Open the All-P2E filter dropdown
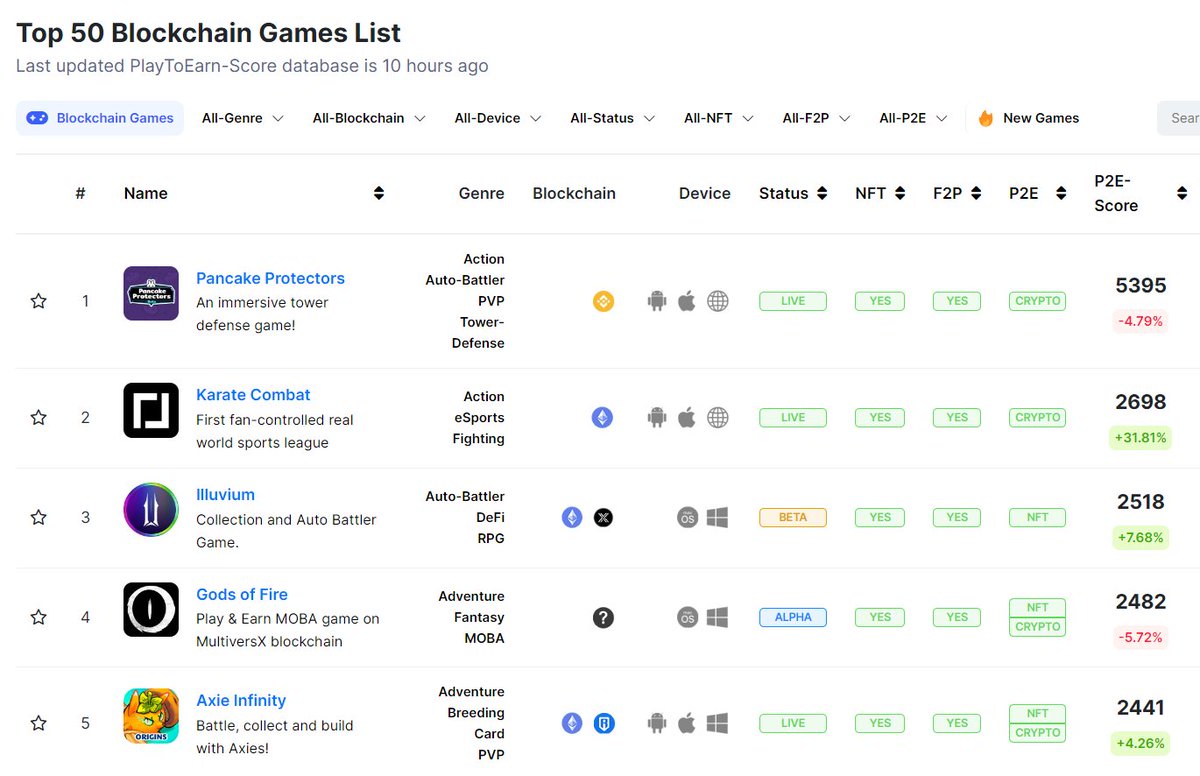Screen dimensions: 1200x776 point(914,118)
